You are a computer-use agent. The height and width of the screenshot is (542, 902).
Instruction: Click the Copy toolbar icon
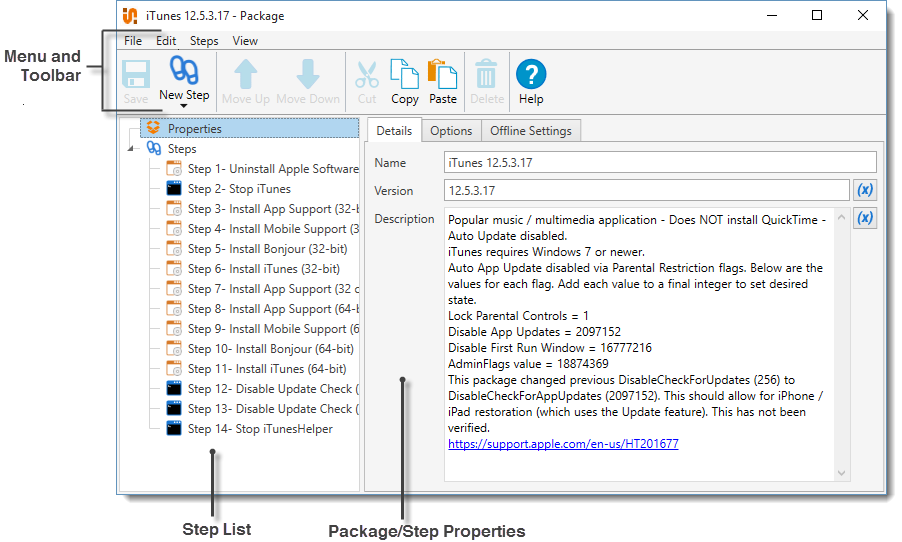(404, 74)
